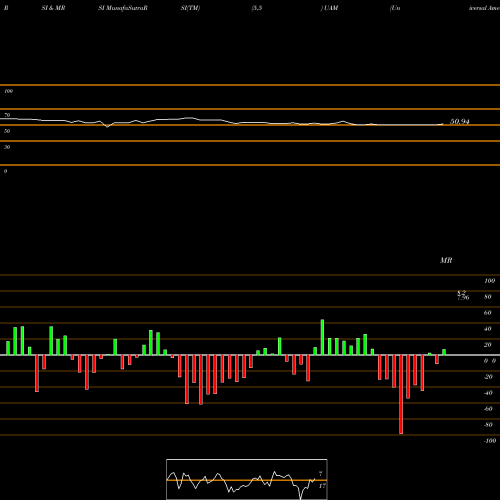The image size is (500, 500).
Task: Click the MR axis label 100 on the right
Action: click(x=489, y=281)
